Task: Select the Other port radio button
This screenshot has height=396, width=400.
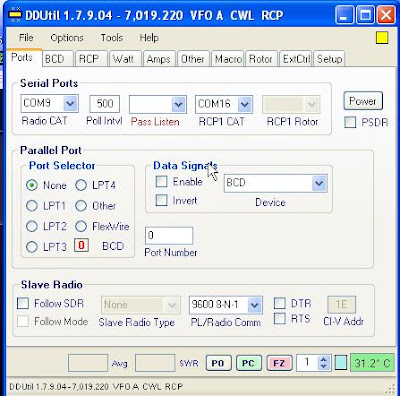Action: 81,206
